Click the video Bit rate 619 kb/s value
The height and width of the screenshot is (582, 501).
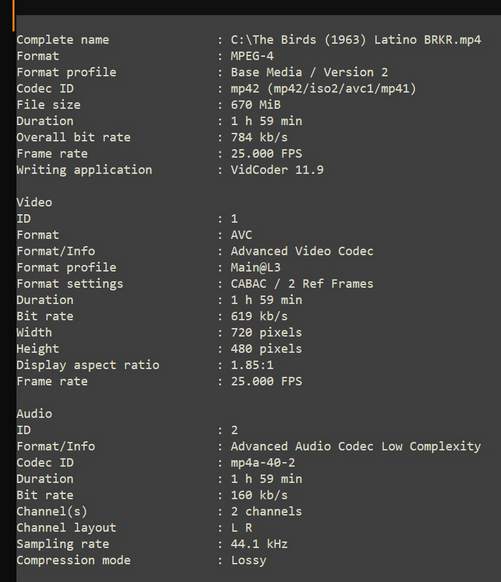coord(259,316)
